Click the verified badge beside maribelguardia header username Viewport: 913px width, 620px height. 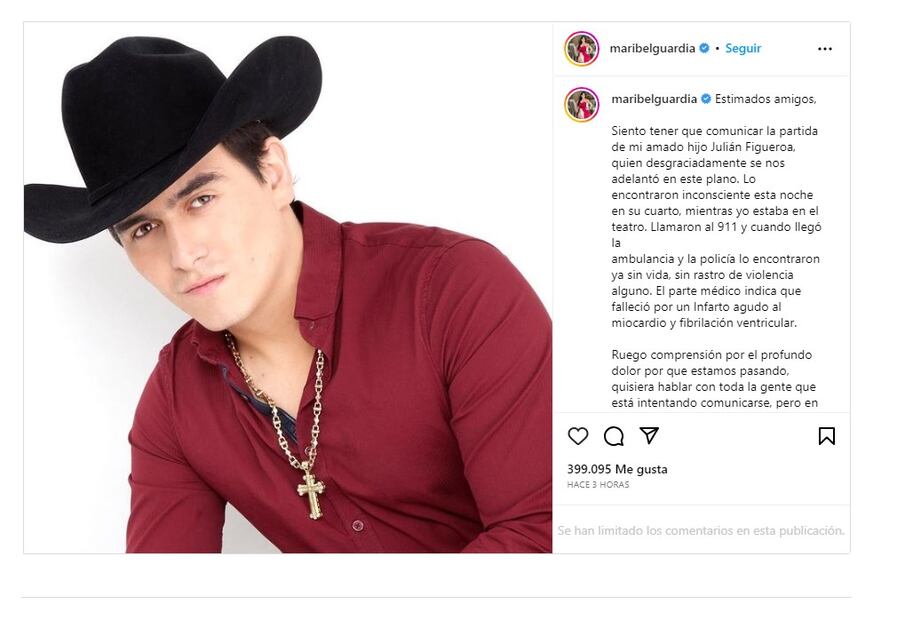(x=703, y=47)
